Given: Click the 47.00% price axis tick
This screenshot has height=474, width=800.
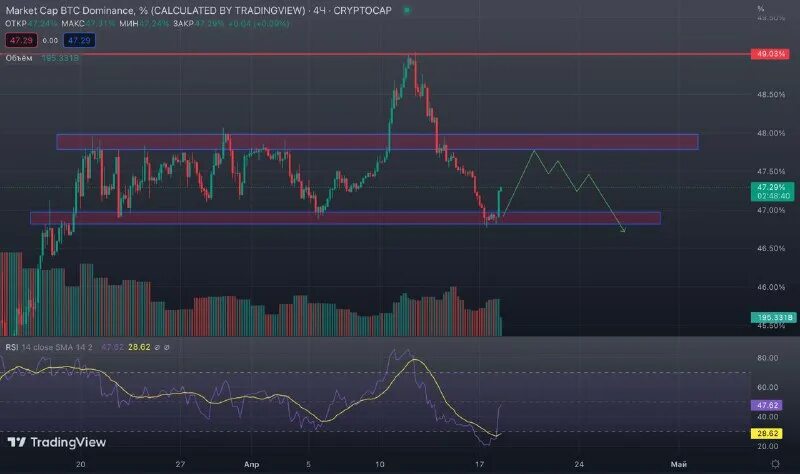Looking at the screenshot, I should tap(771, 210).
